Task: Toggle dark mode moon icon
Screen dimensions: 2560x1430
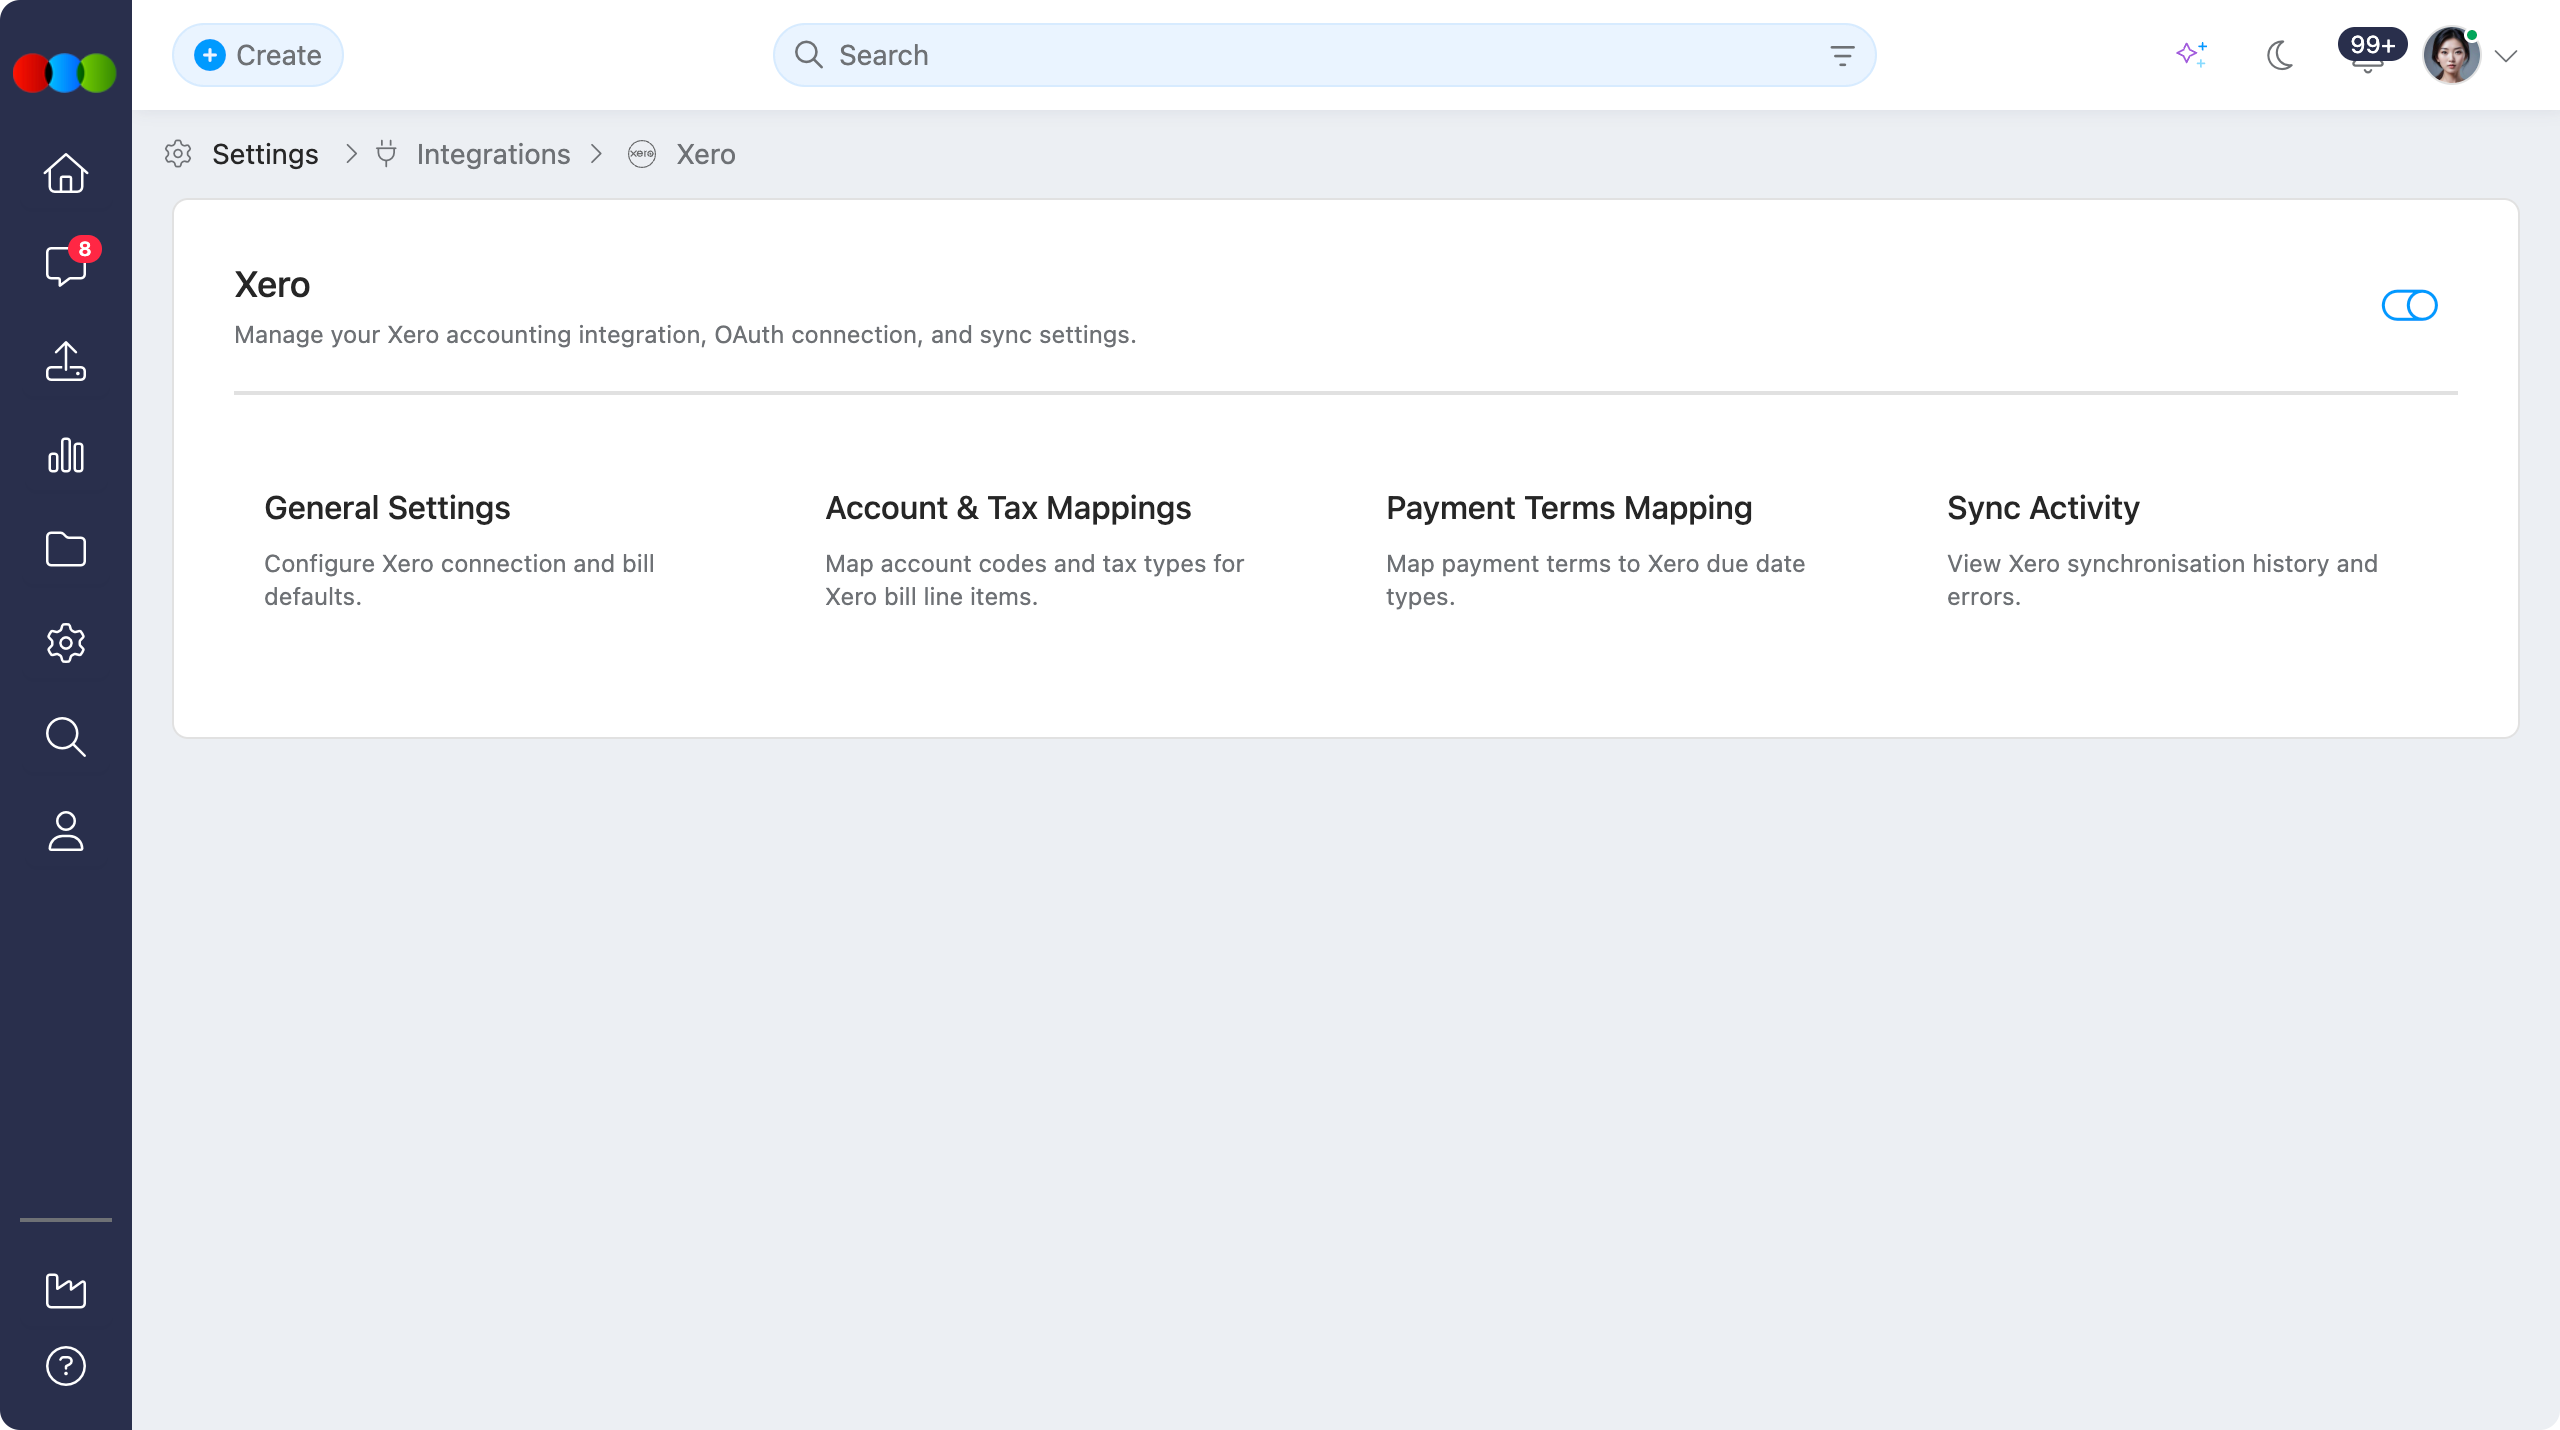Action: click(2280, 55)
